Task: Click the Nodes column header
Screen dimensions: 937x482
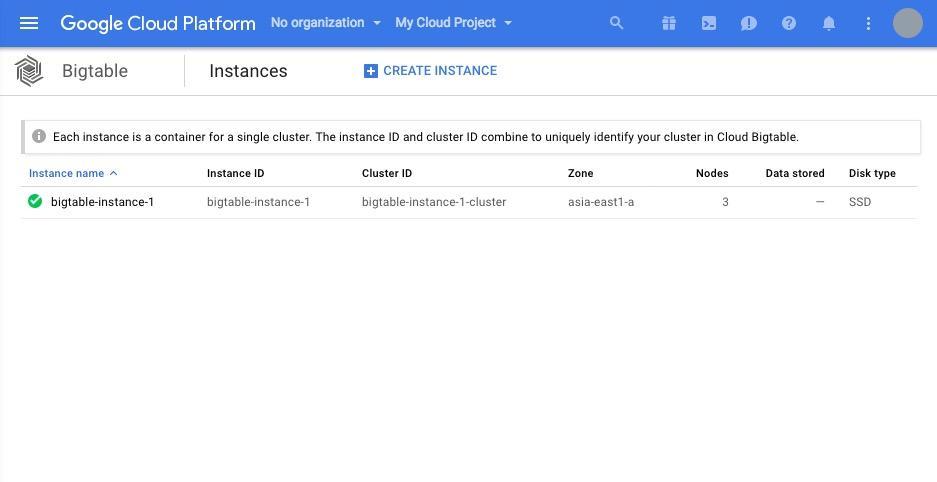Action: tap(712, 173)
